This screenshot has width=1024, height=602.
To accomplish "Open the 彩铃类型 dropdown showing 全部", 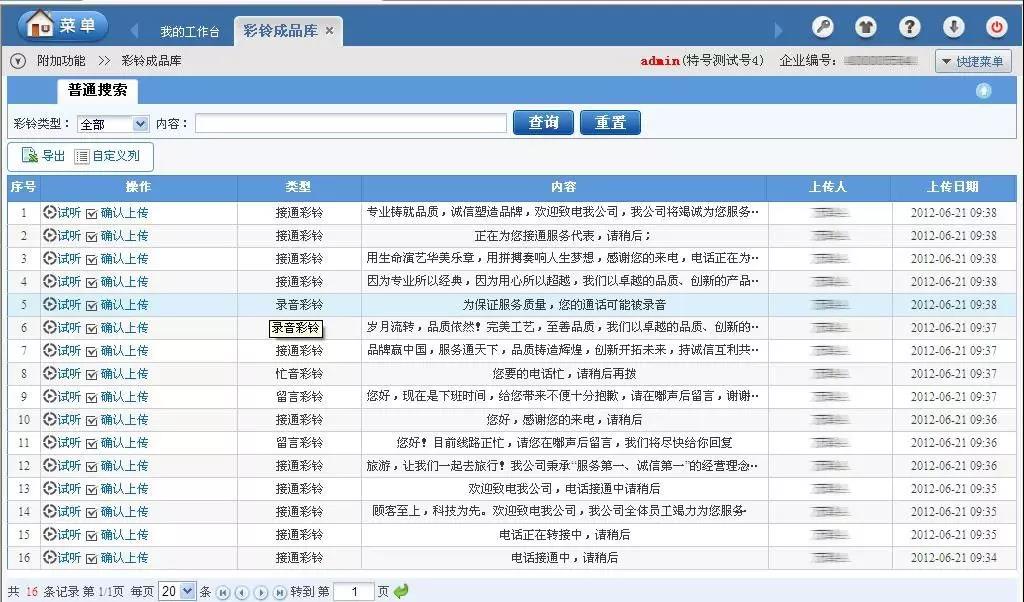I will tap(112, 124).
